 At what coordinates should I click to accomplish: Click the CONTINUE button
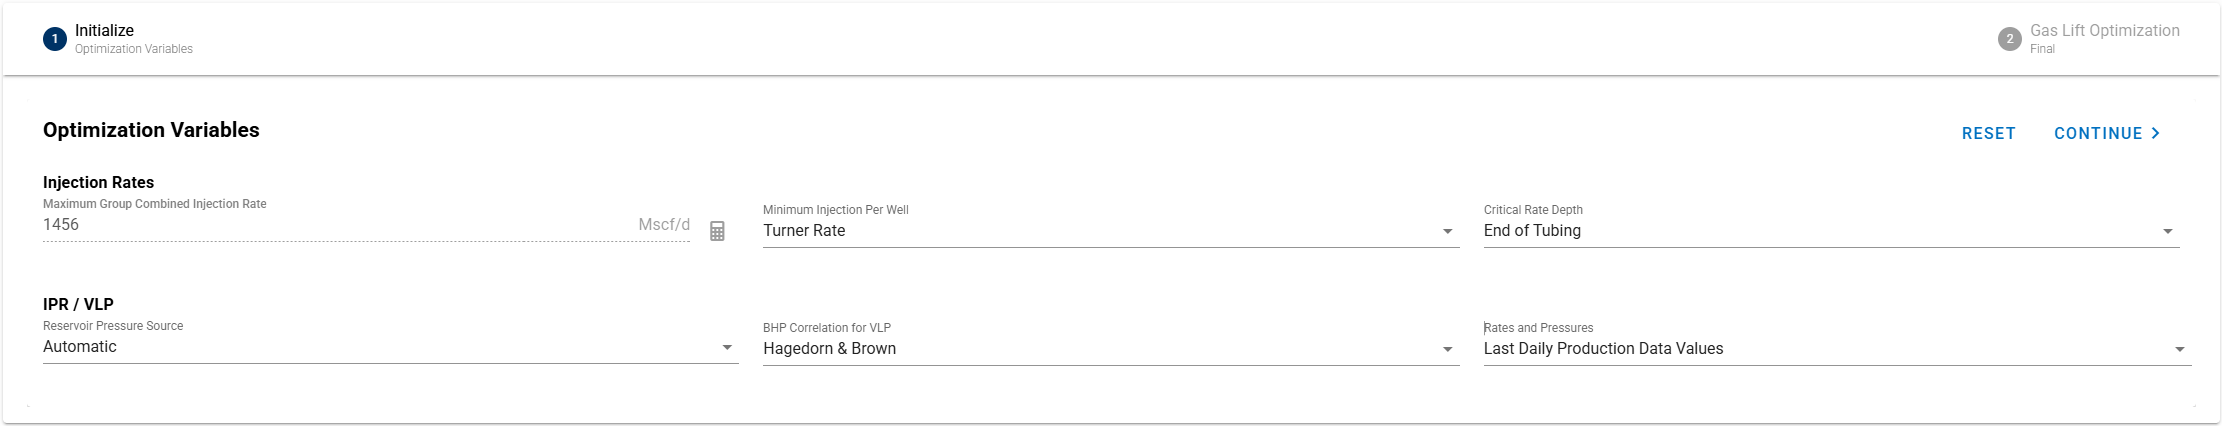pyautogui.click(x=2107, y=133)
